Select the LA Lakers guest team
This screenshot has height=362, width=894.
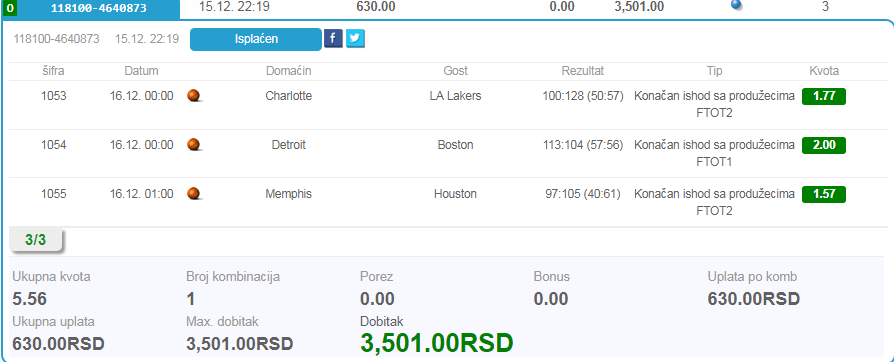click(456, 96)
